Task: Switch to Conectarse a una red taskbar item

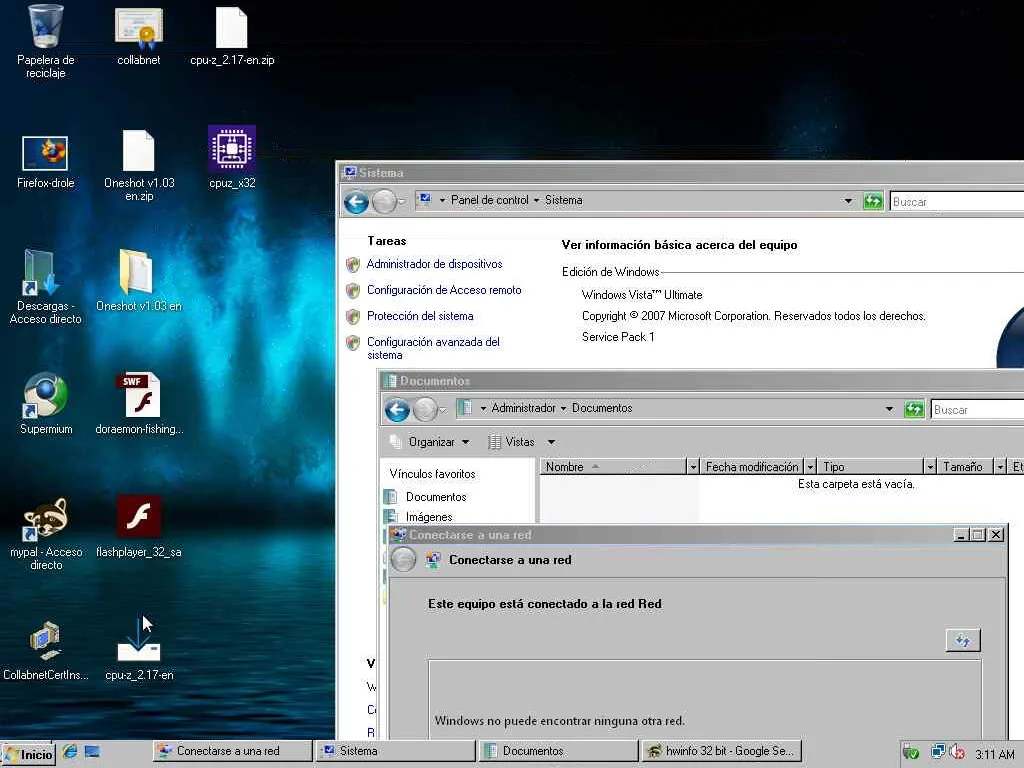Action: pyautogui.click(x=232, y=751)
